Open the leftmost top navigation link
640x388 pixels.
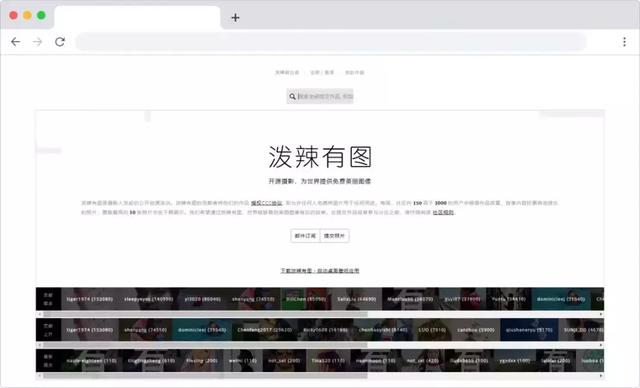click(x=287, y=73)
